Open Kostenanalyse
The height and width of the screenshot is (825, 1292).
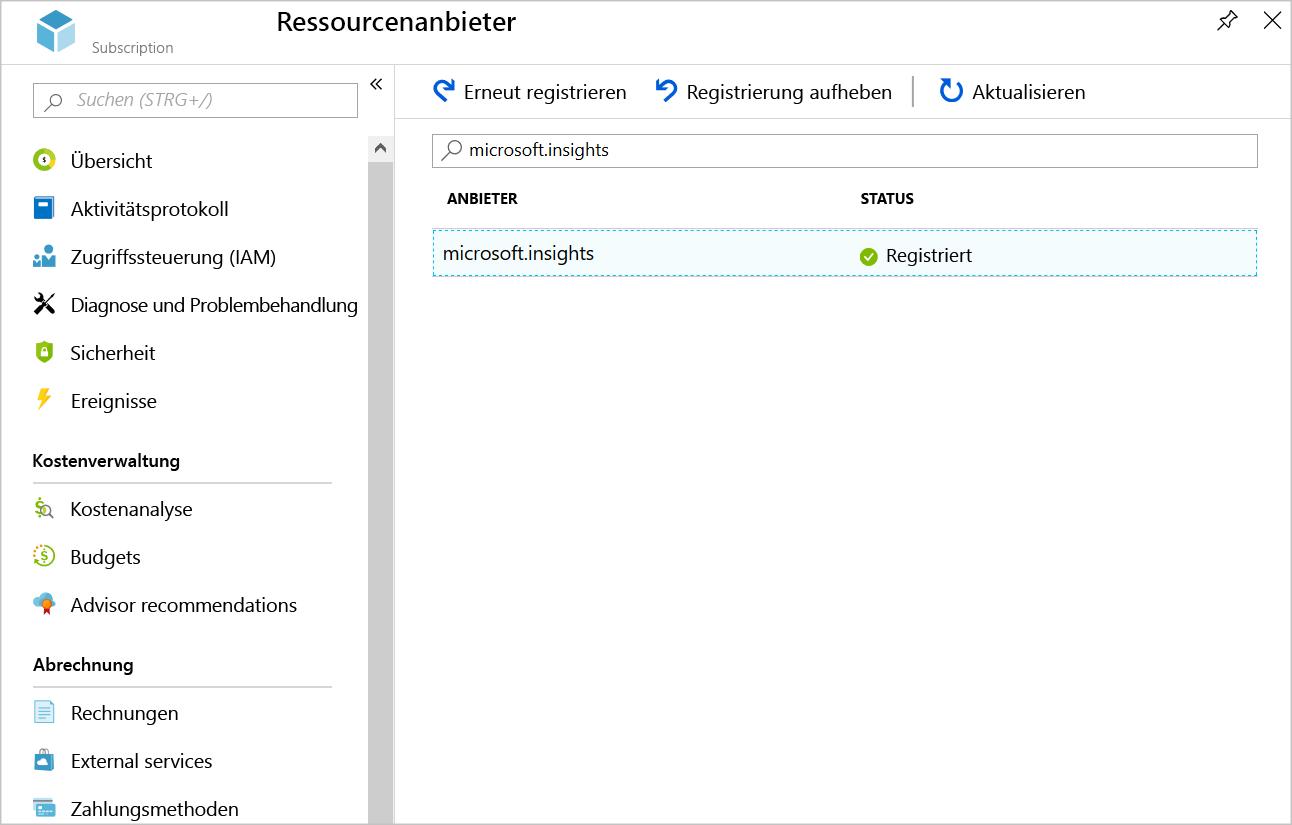click(132, 509)
